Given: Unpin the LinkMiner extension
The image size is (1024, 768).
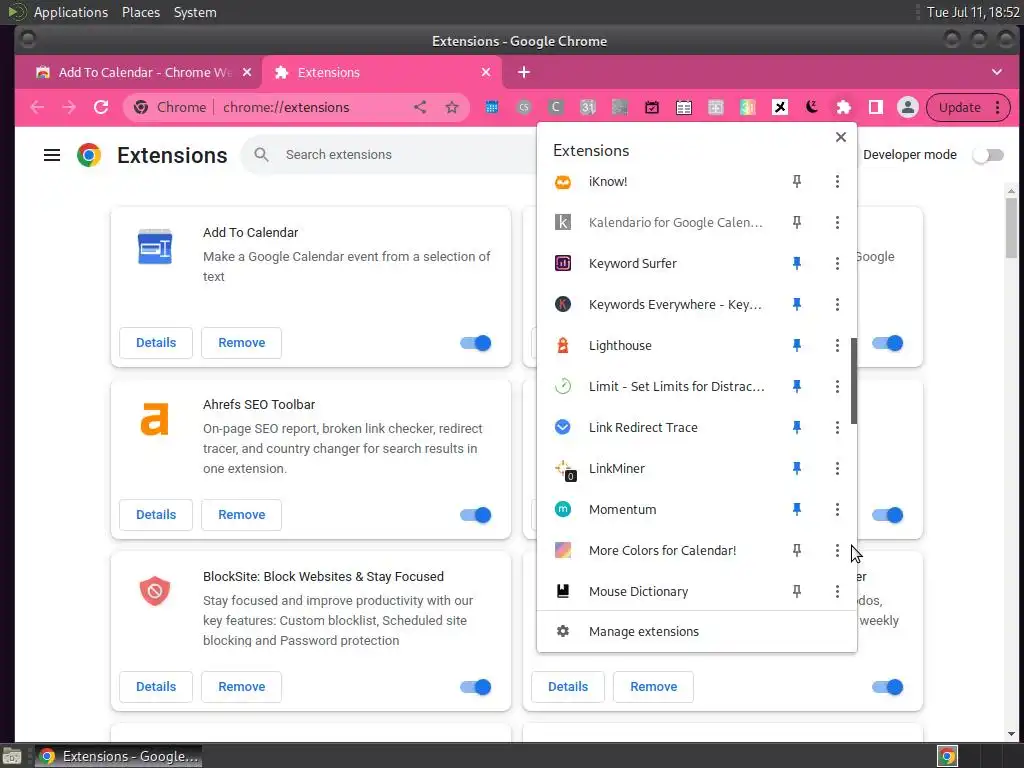Looking at the screenshot, I should [797, 468].
